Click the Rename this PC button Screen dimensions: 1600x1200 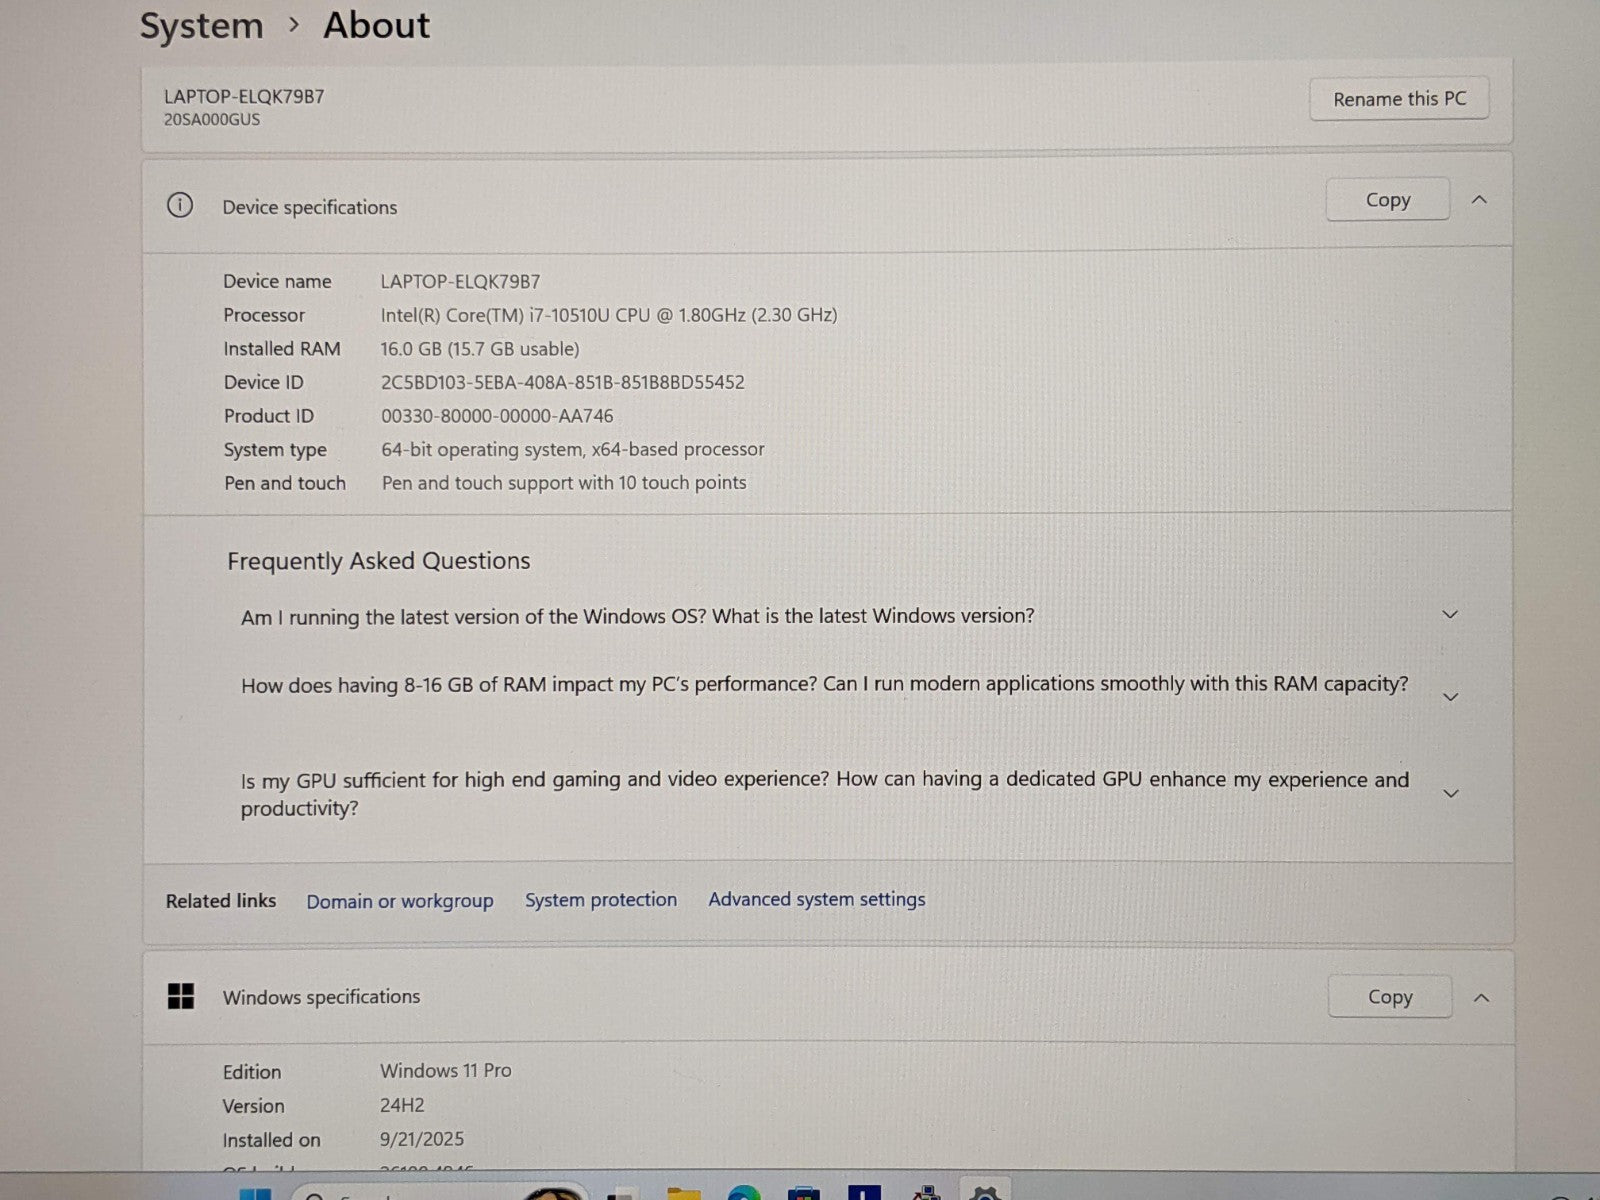pos(1399,99)
